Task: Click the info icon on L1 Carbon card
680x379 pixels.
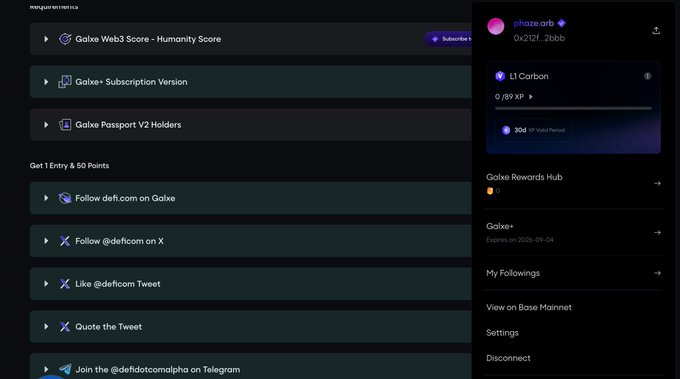Action: 647,76
